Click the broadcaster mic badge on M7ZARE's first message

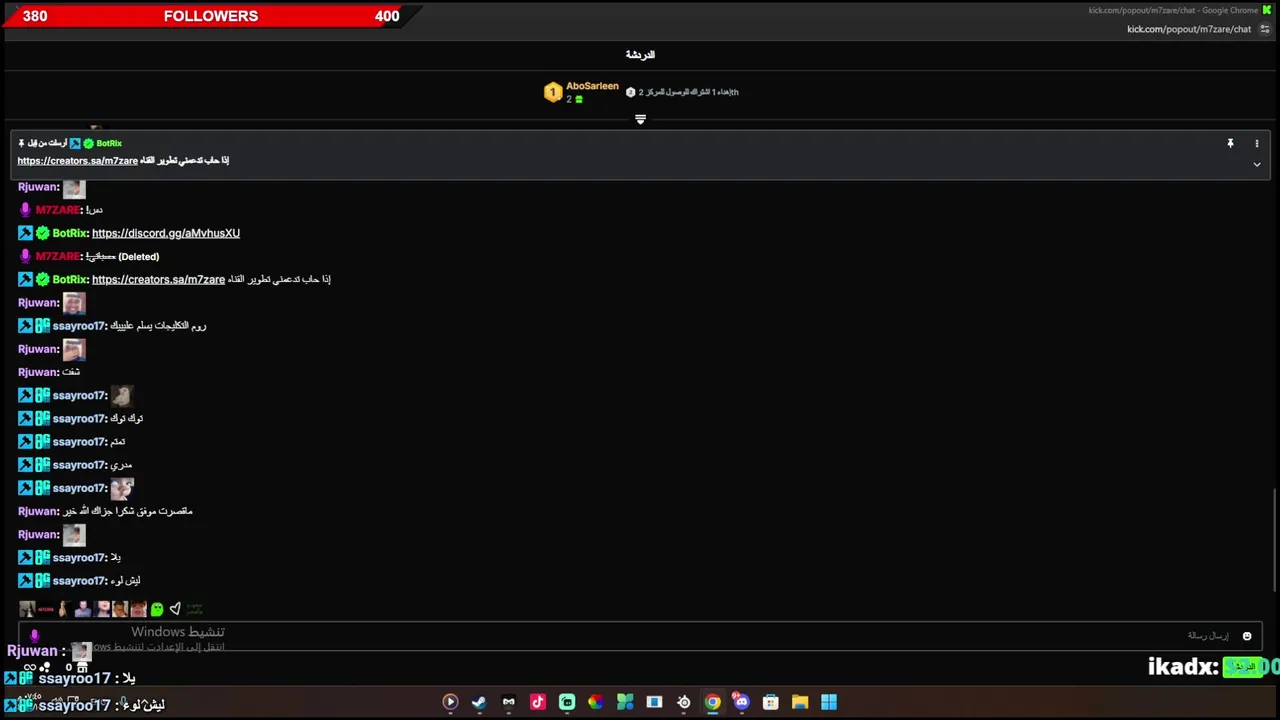coord(25,210)
